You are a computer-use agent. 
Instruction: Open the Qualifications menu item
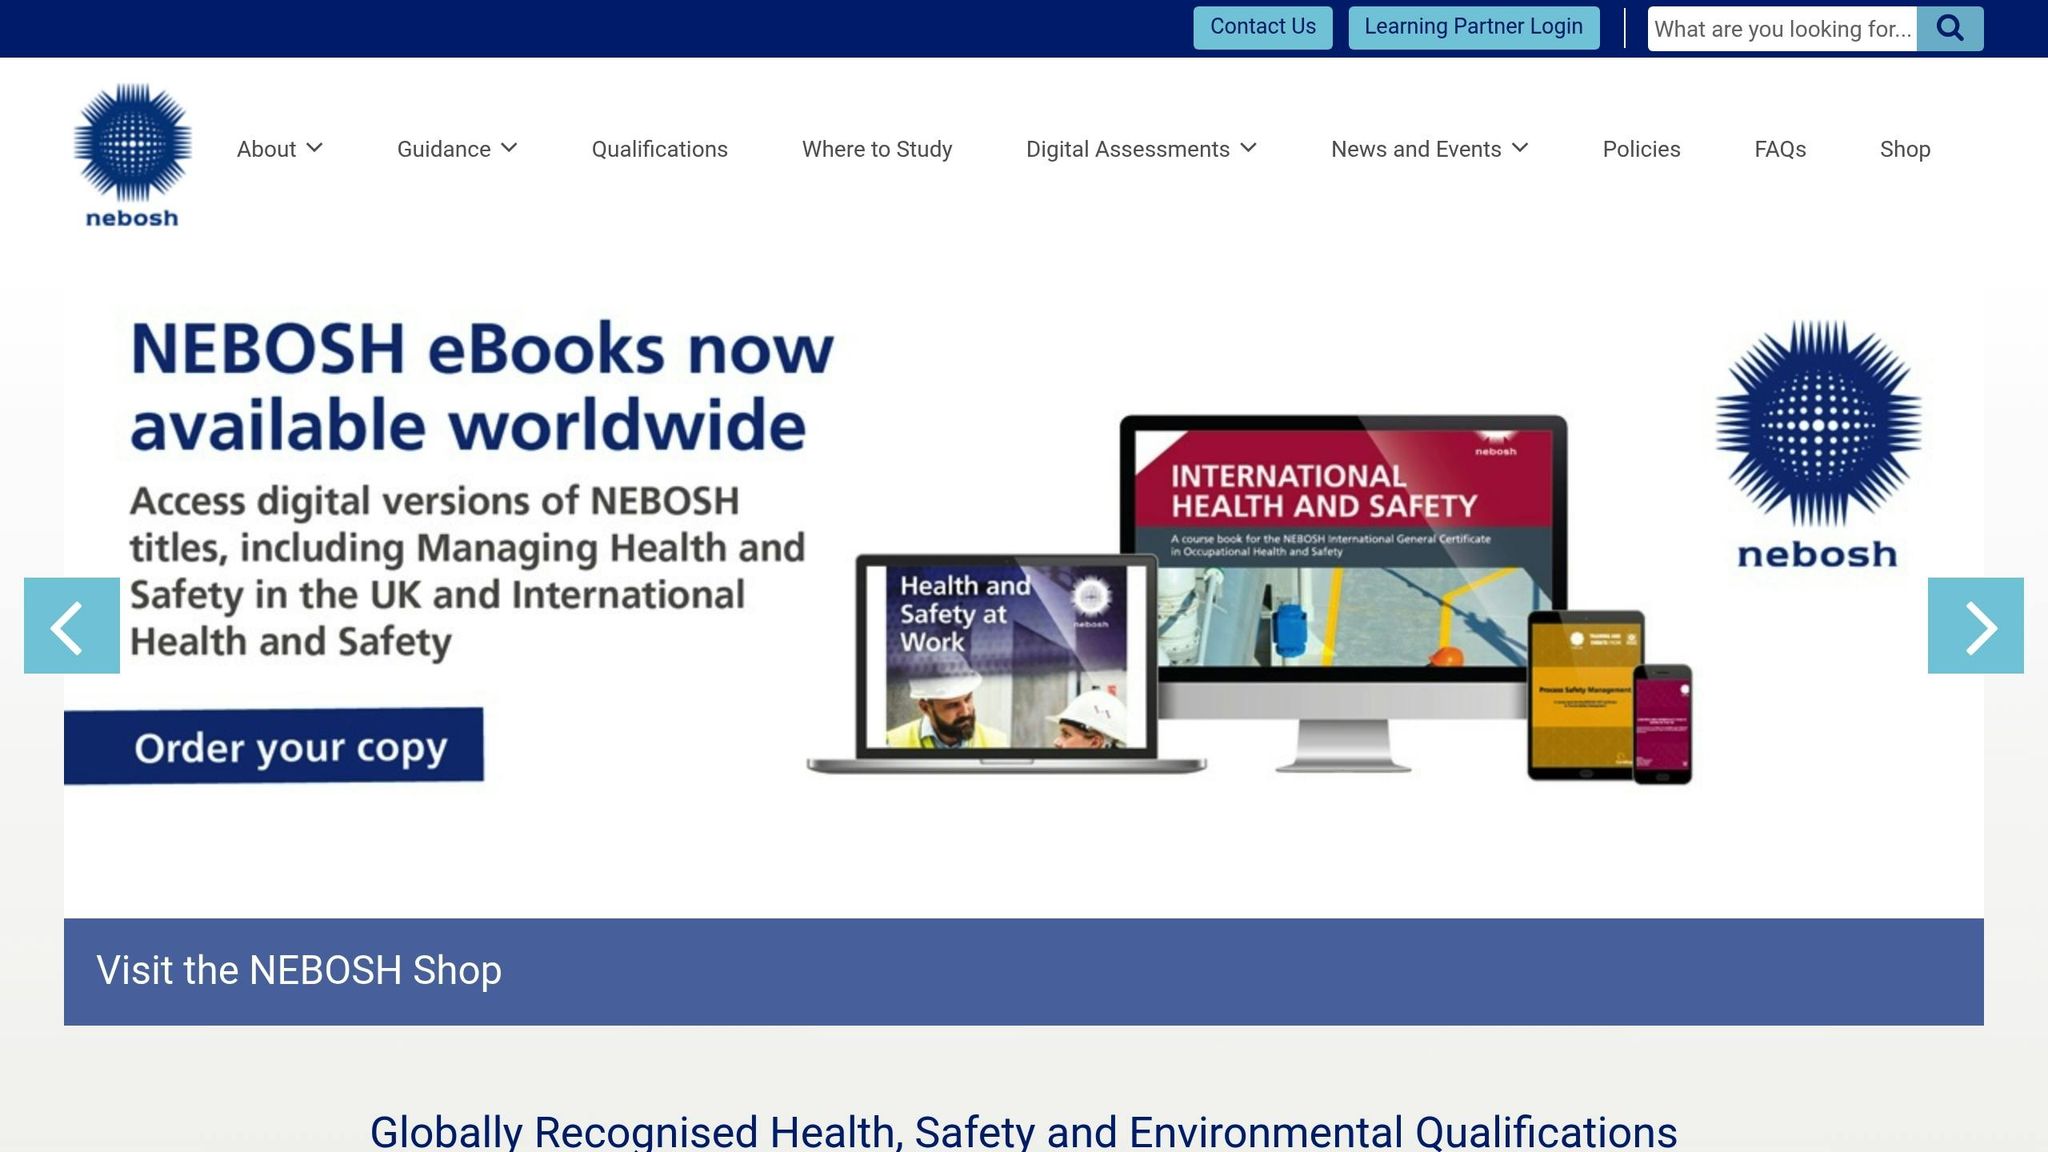pos(660,149)
